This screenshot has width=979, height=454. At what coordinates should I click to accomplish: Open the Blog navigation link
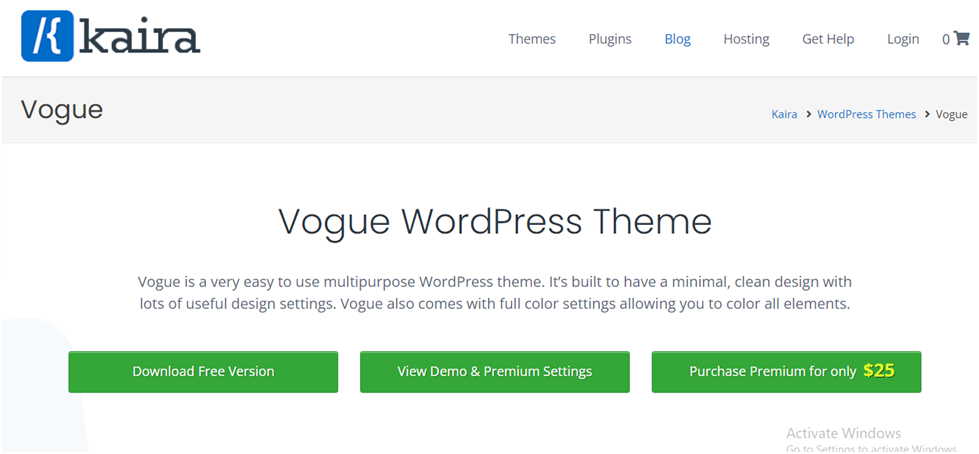(x=677, y=39)
